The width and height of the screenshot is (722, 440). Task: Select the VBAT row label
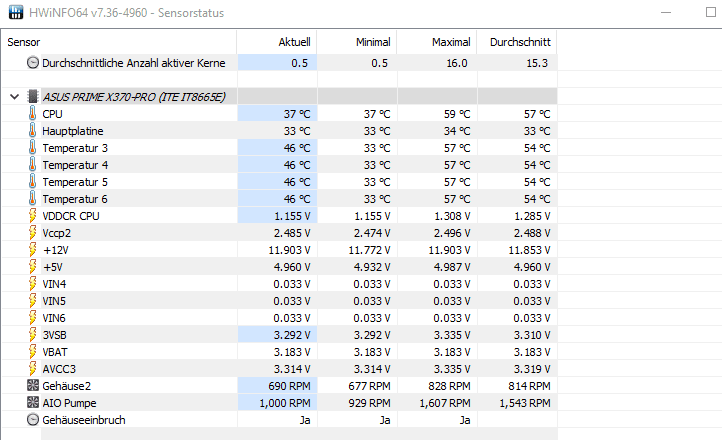pos(55,353)
